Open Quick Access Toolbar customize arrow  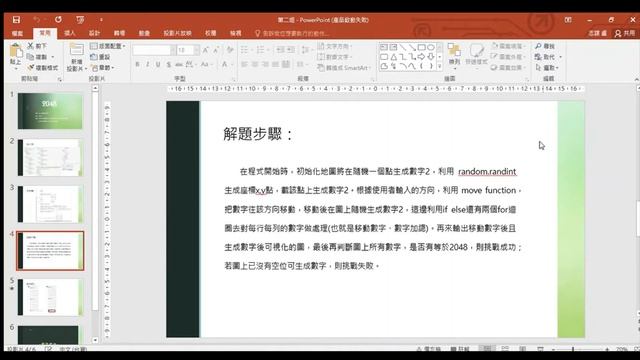101,20
